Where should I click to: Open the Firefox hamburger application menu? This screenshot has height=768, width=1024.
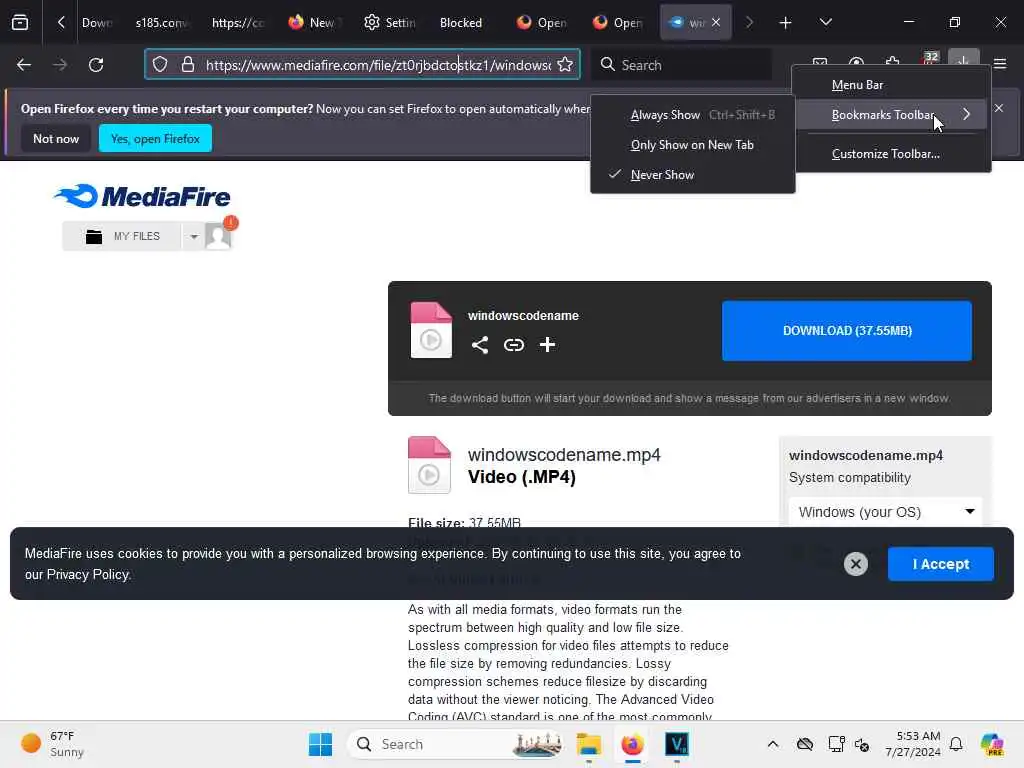click(1000, 64)
